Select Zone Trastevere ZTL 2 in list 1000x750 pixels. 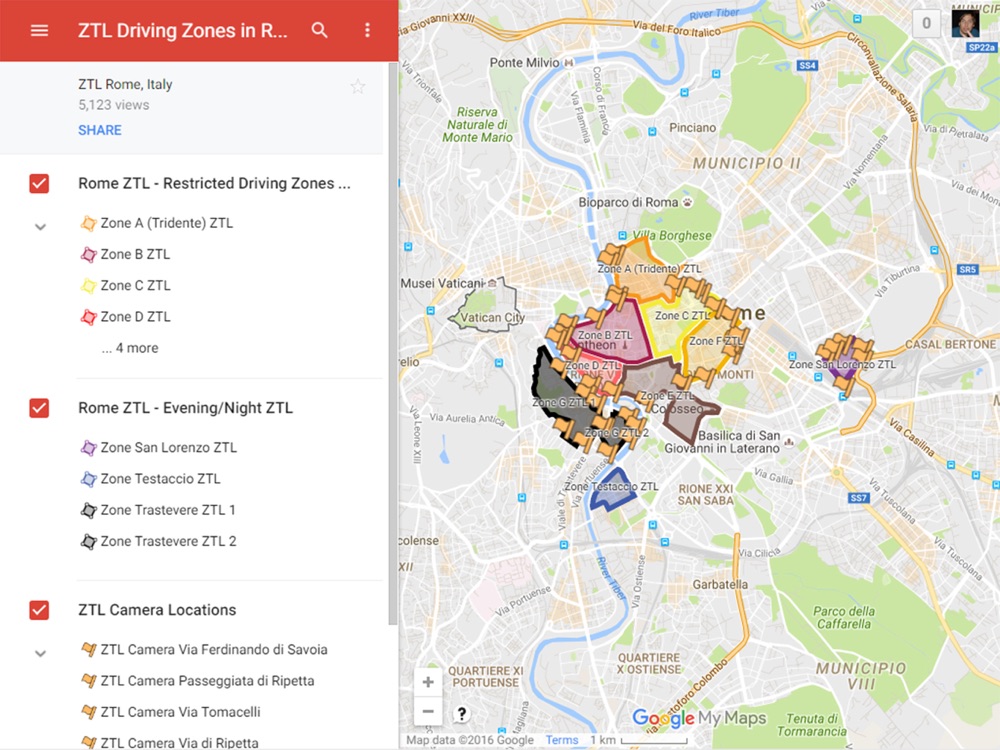coord(168,541)
